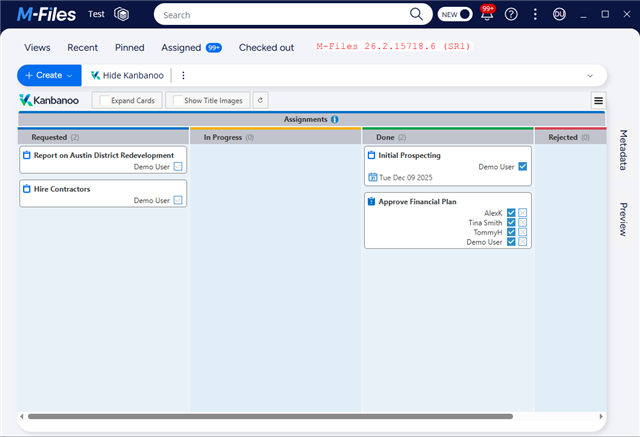Check Demo User box on Hire Contractors
Screen dimensions: 640x437
coord(178,200)
